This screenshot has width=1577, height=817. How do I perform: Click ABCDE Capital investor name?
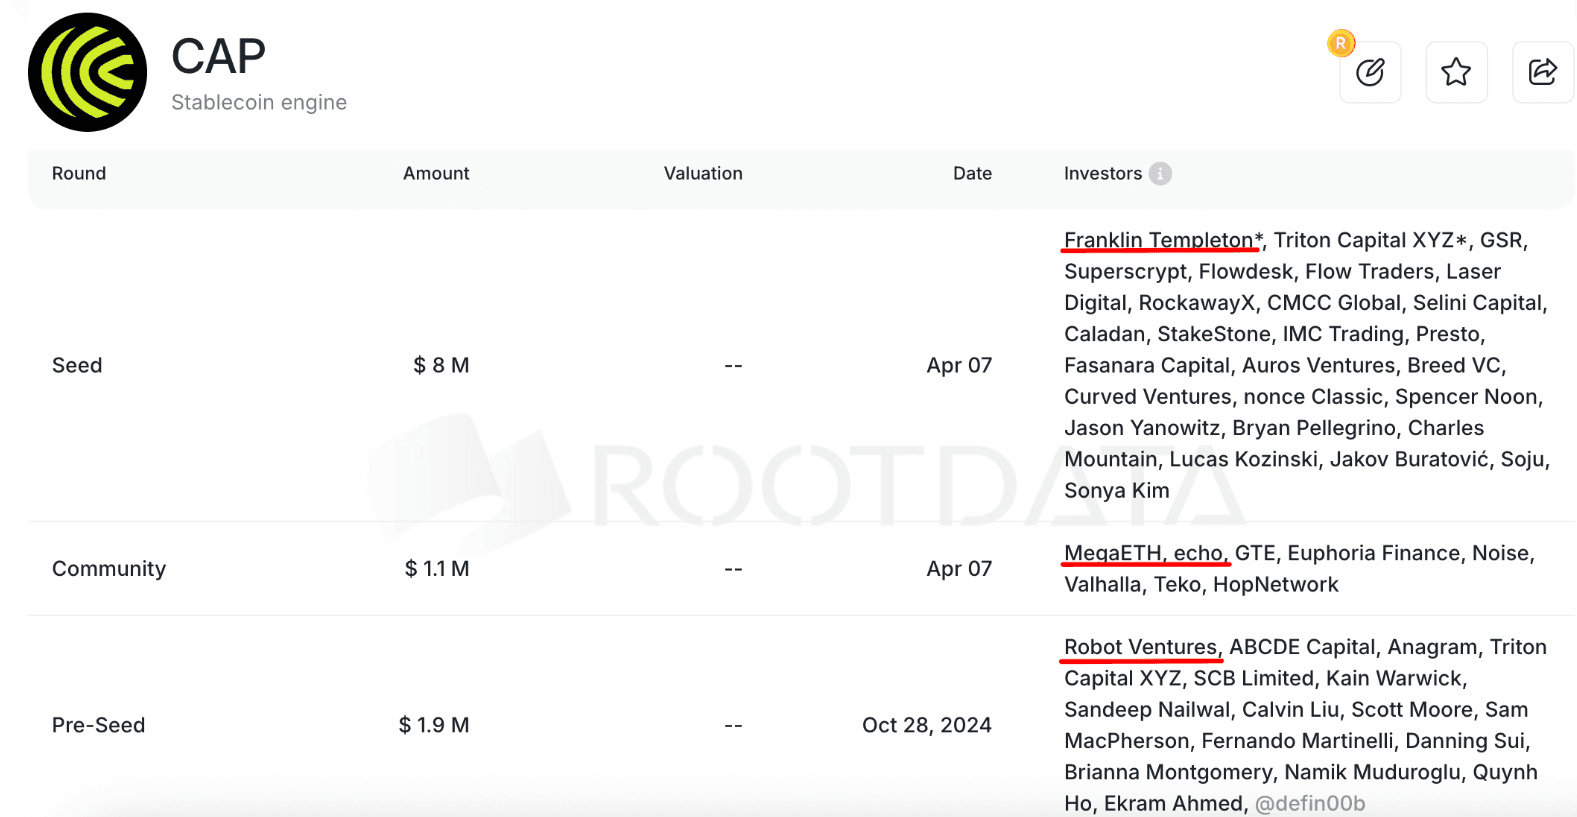[1302, 647]
